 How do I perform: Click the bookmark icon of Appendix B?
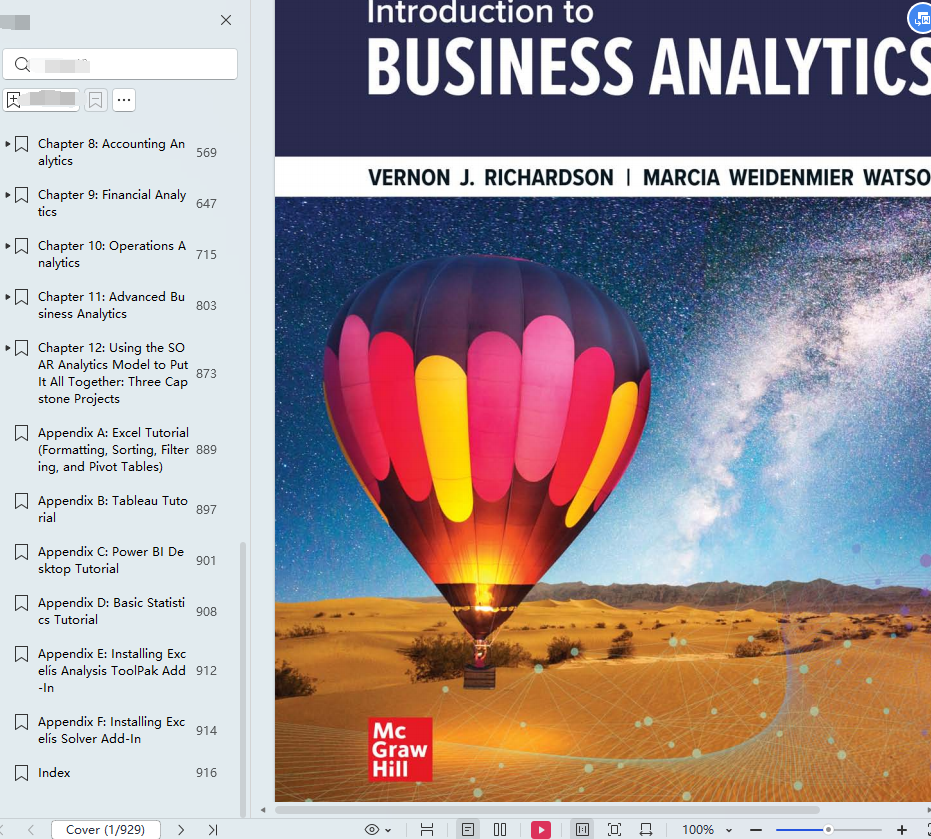point(21,502)
